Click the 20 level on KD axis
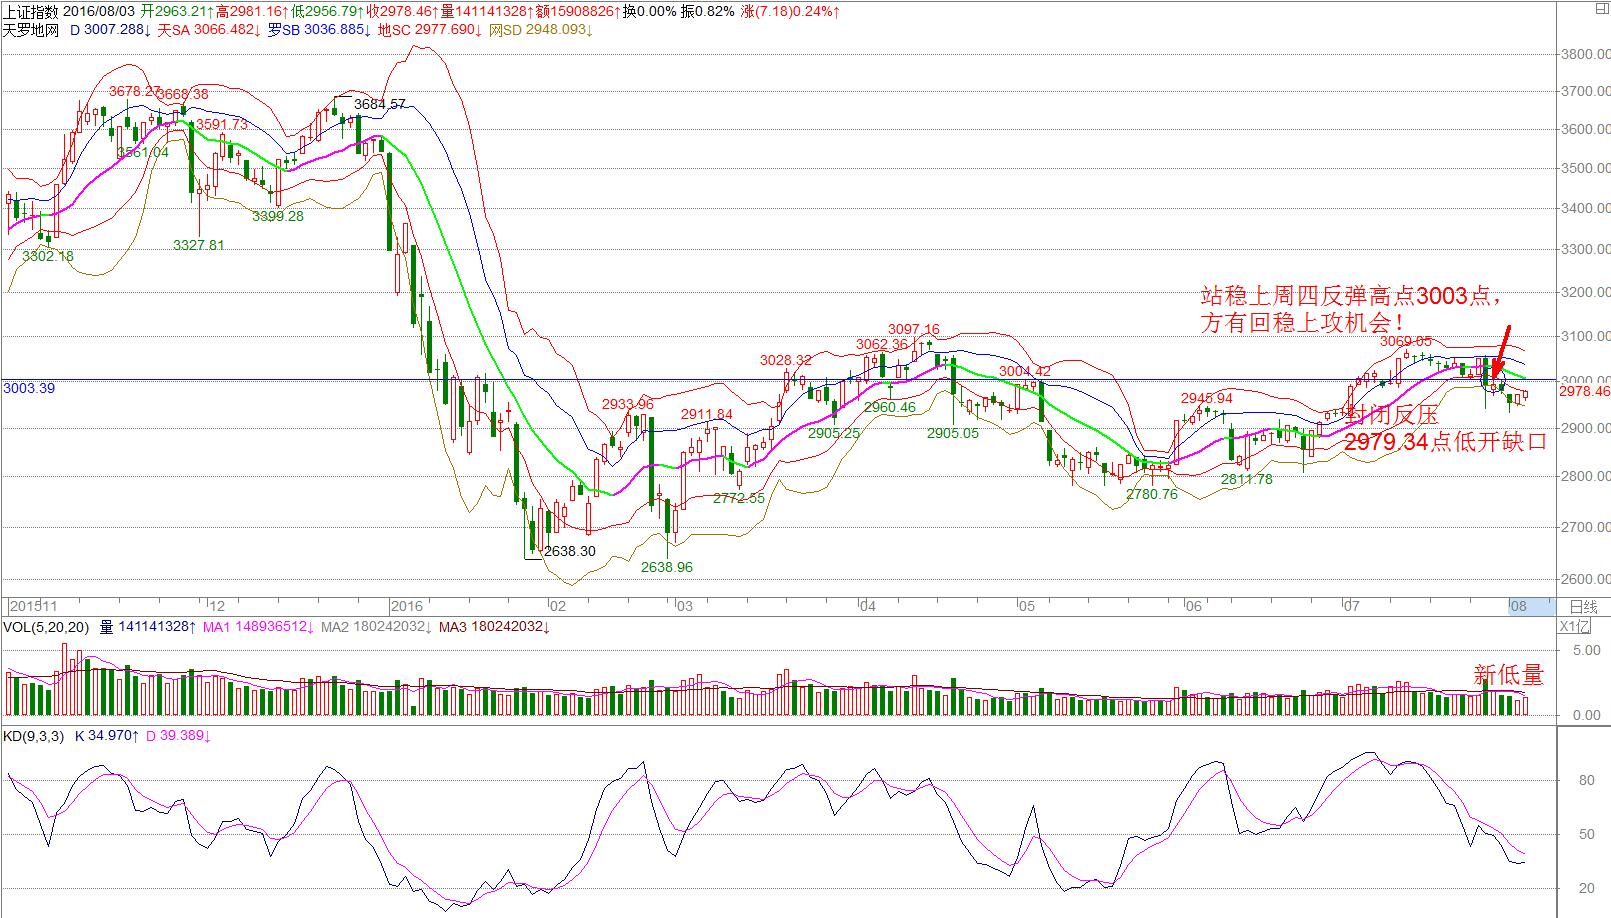 (x=1586, y=888)
